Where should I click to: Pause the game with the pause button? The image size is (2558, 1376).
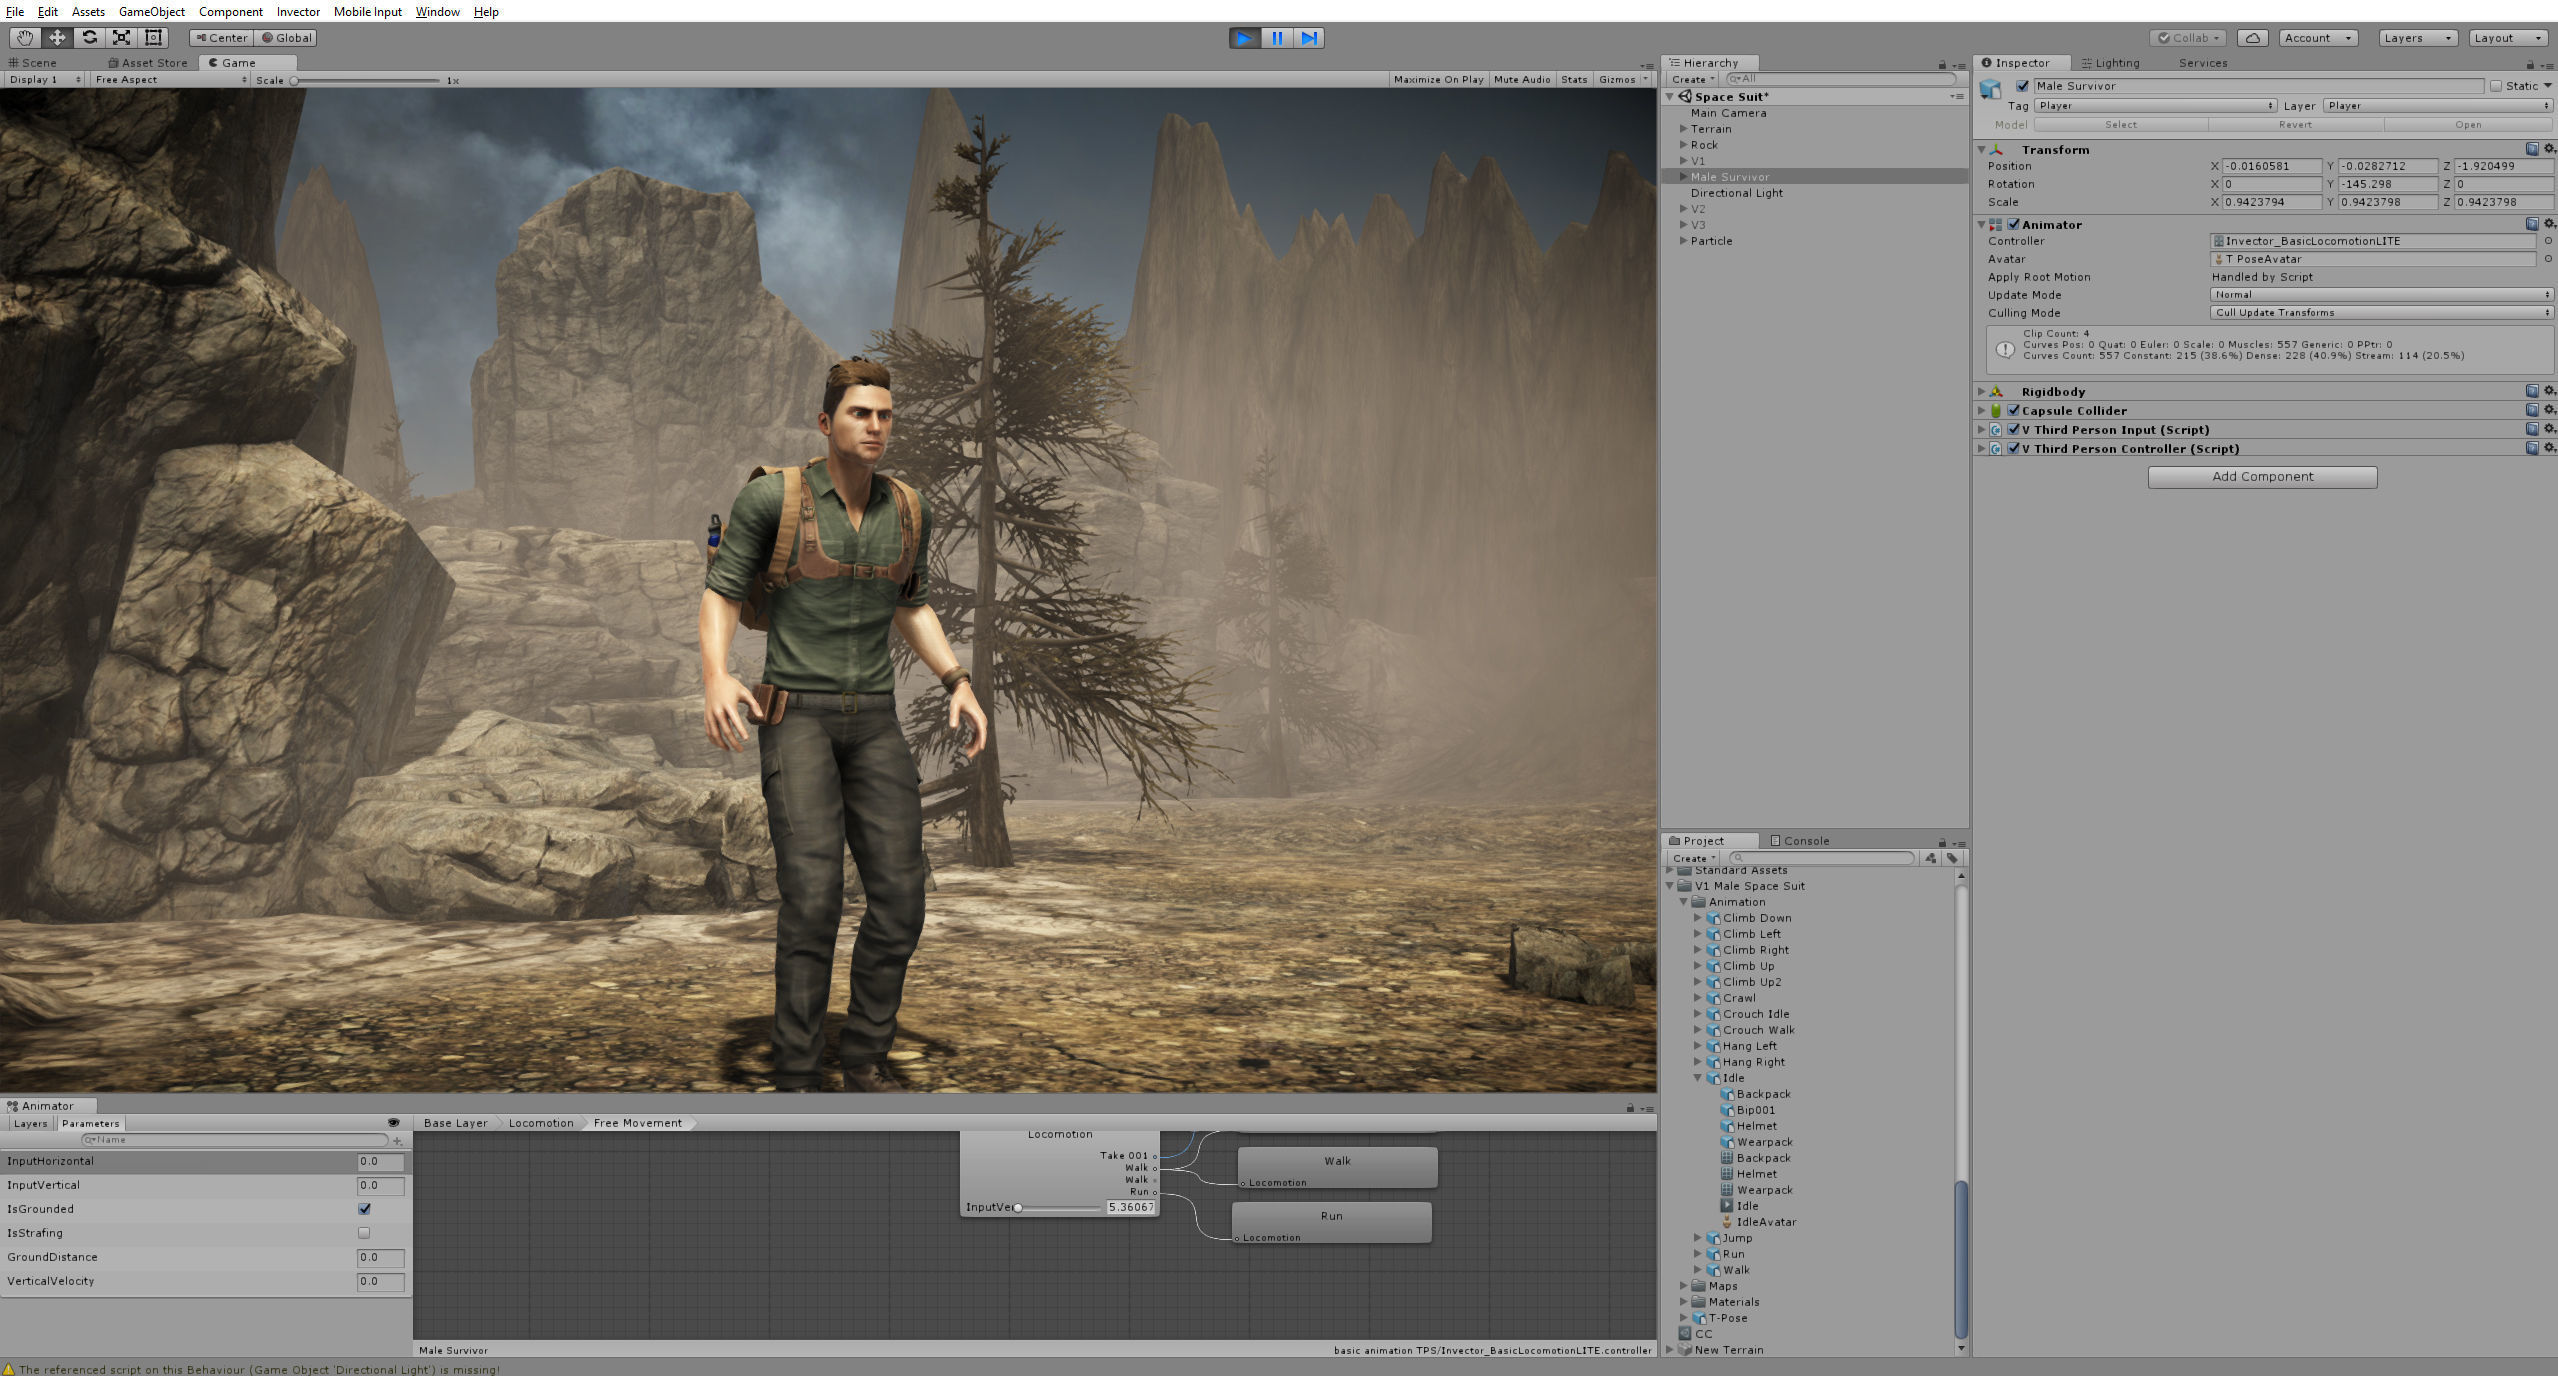point(1277,38)
